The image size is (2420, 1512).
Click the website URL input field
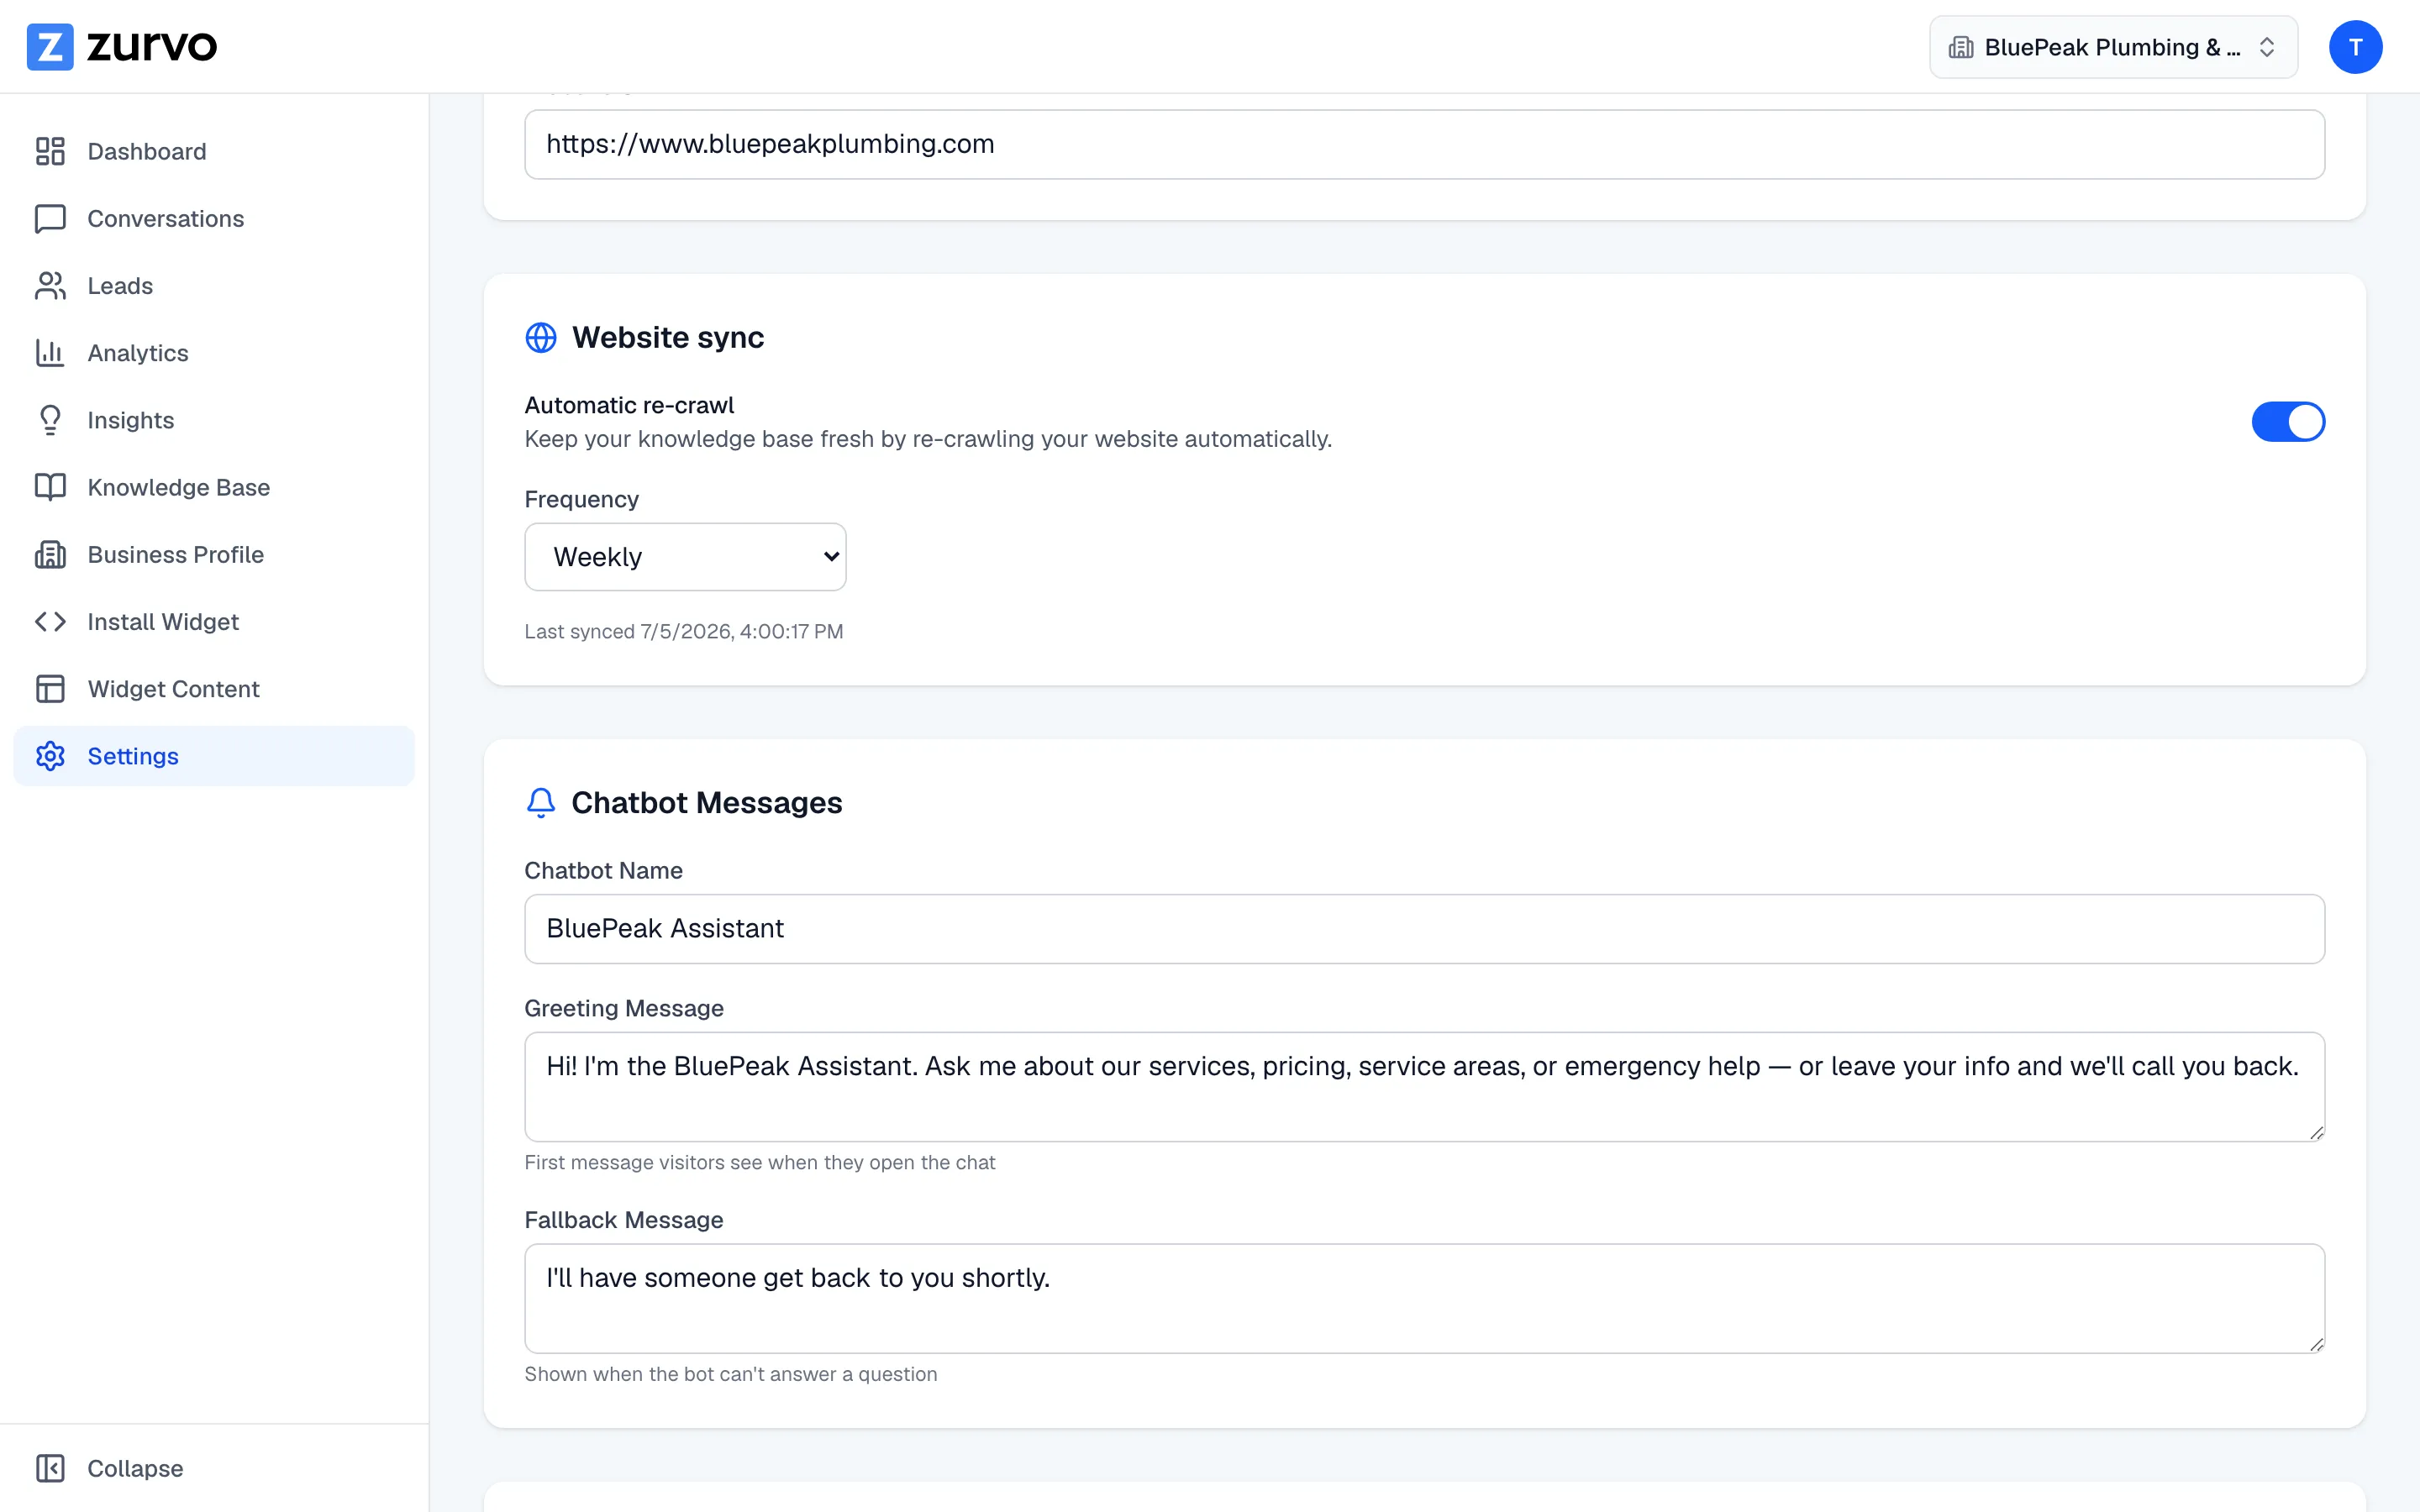pos(1424,145)
